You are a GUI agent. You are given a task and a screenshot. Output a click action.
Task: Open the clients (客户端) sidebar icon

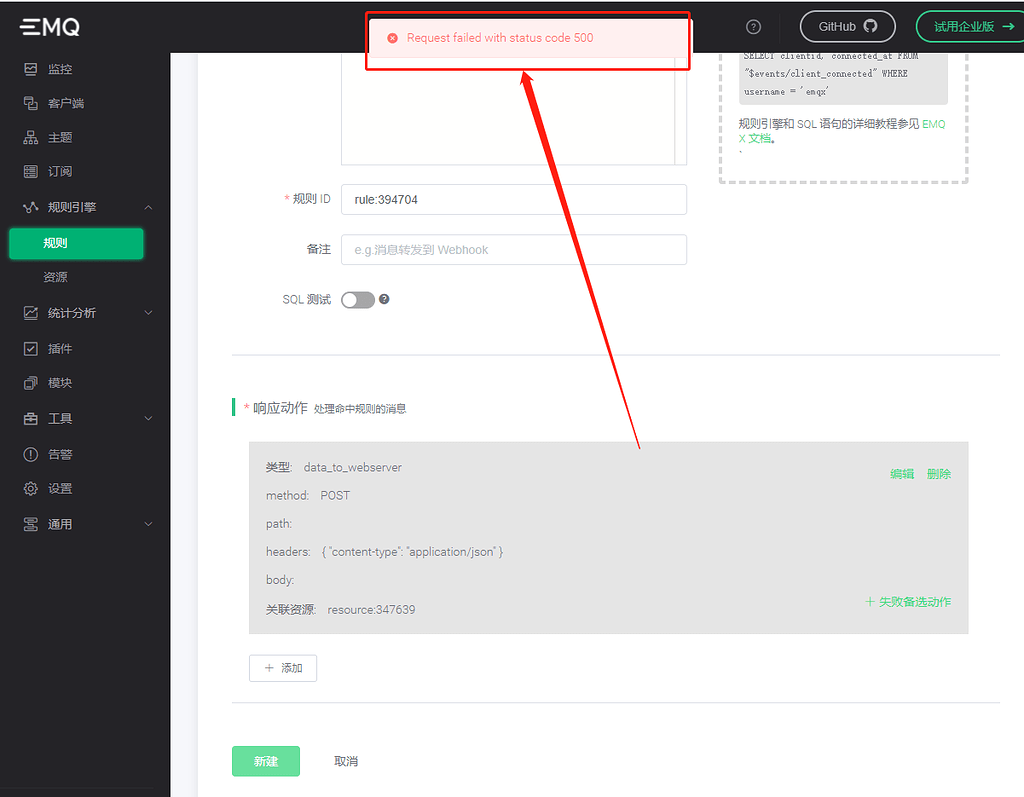pos(30,103)
